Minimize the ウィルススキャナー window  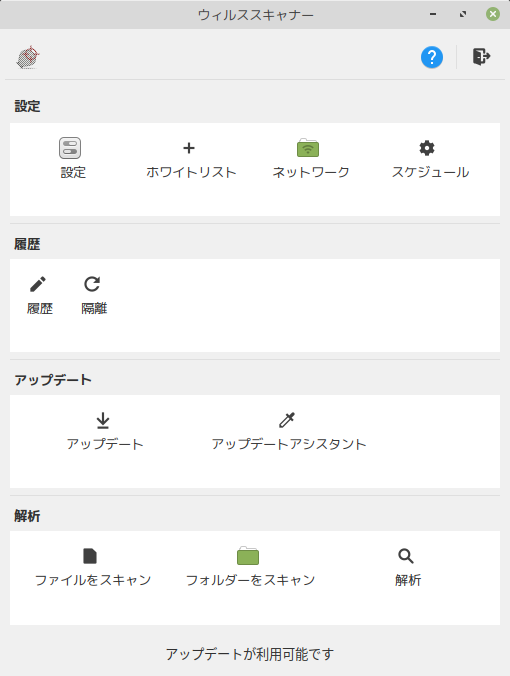433,14
